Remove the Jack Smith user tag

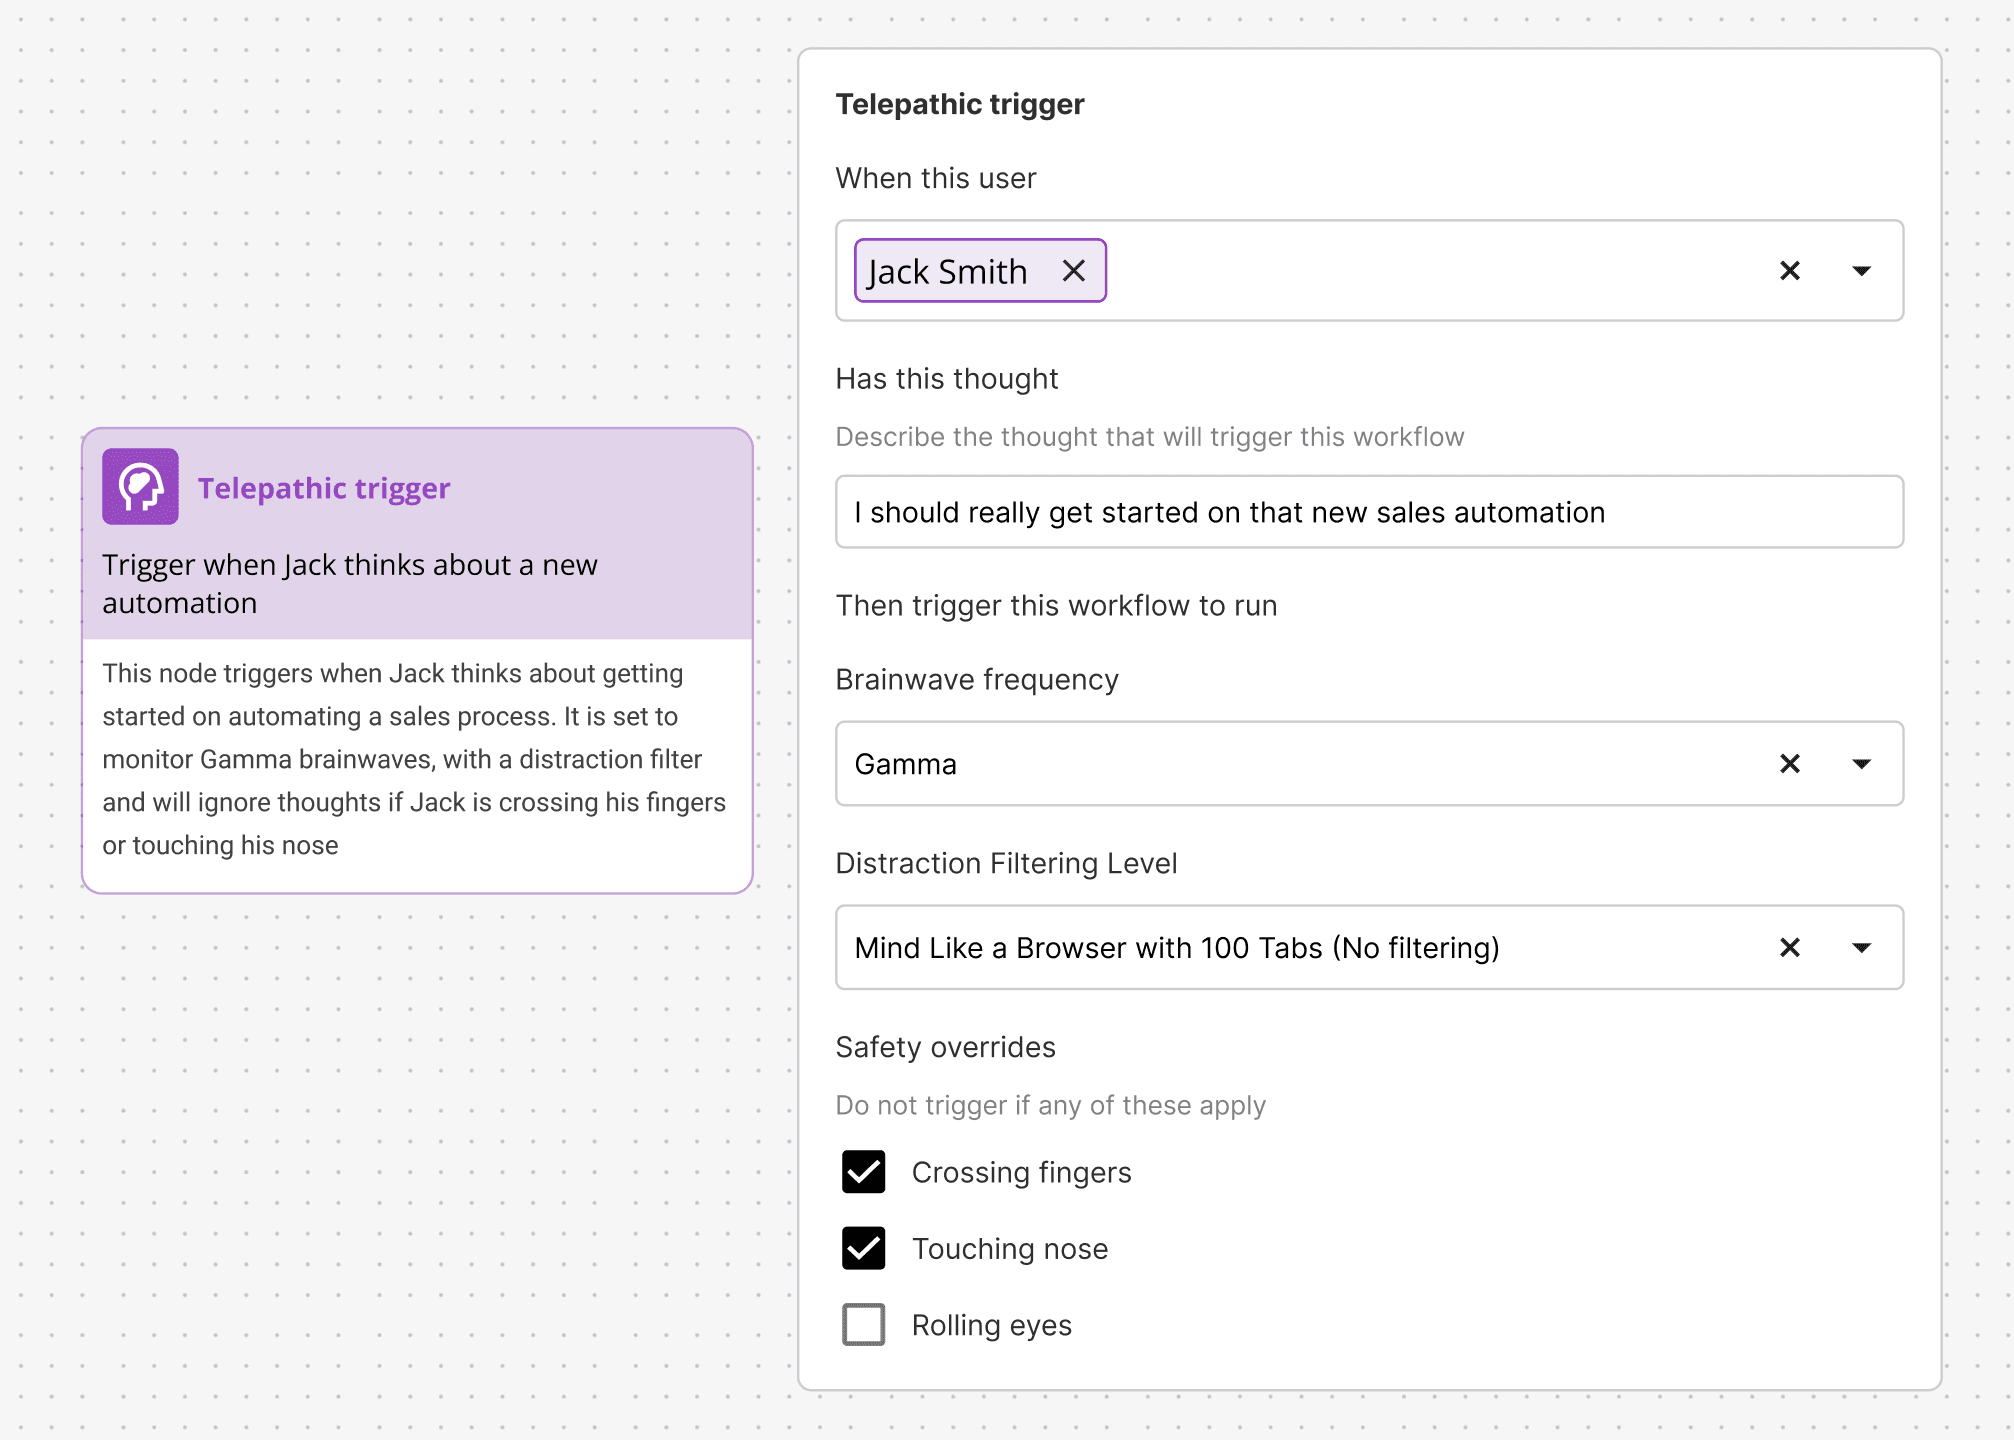tap(1073, 271)
